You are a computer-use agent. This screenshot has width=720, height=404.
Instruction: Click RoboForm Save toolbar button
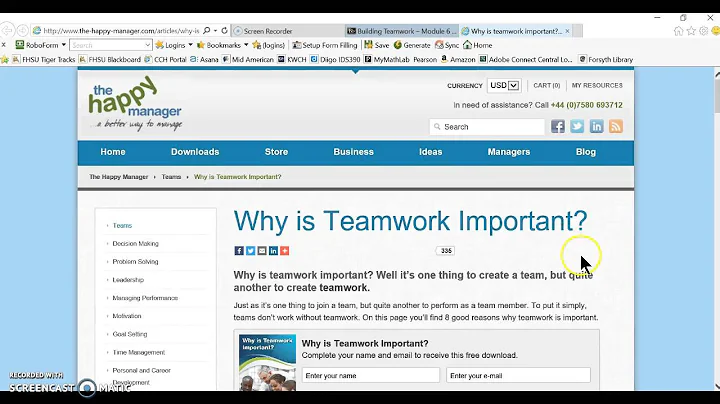pos(377,45)
